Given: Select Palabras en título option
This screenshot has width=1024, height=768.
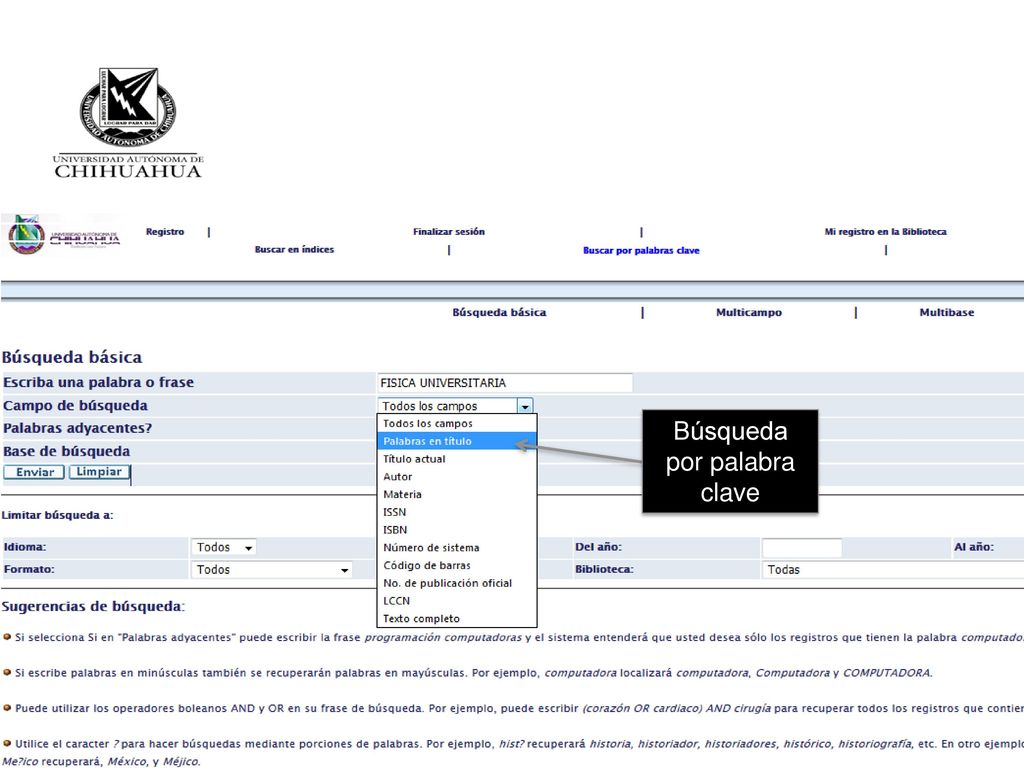Looking at the screenshot, I should coord(456,441).
